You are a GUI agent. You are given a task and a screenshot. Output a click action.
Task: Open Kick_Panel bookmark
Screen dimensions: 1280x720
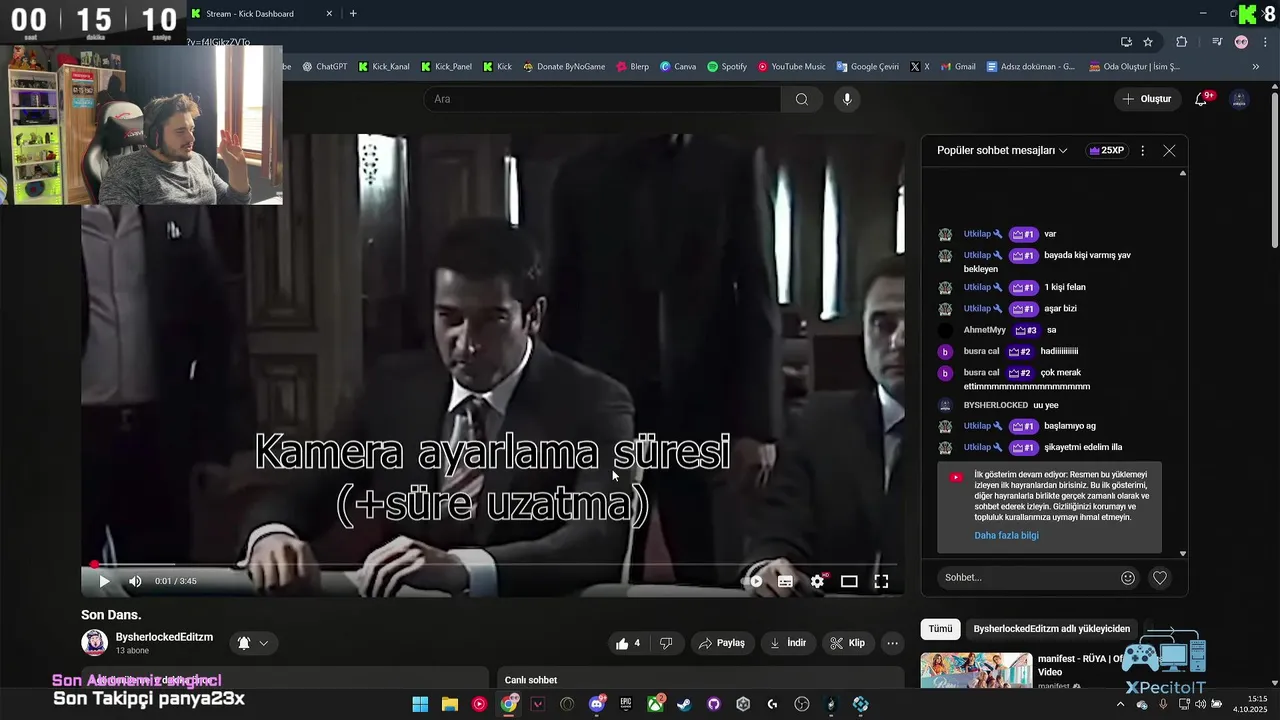pos(446,67)
